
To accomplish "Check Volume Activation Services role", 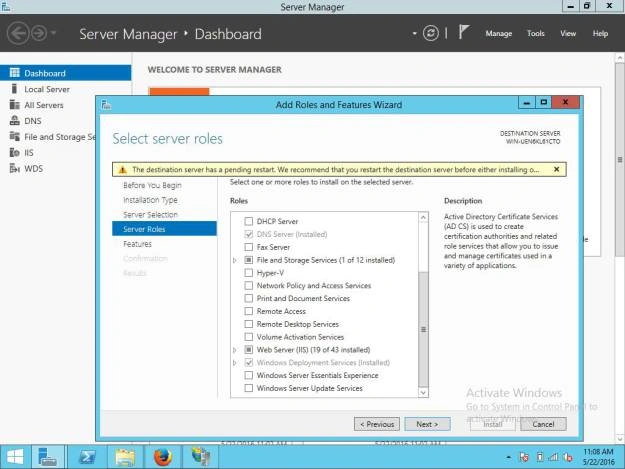I will click(x=249, y=337).
